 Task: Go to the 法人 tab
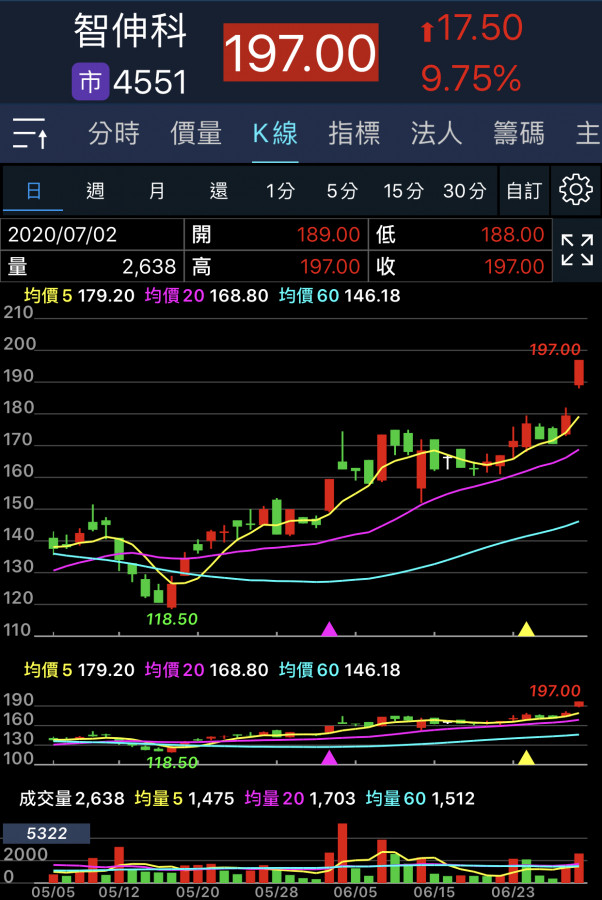click(x=436, y=133)
